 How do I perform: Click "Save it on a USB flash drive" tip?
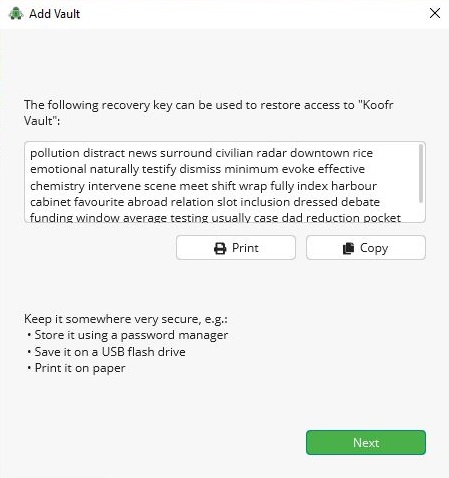[110, 352]
